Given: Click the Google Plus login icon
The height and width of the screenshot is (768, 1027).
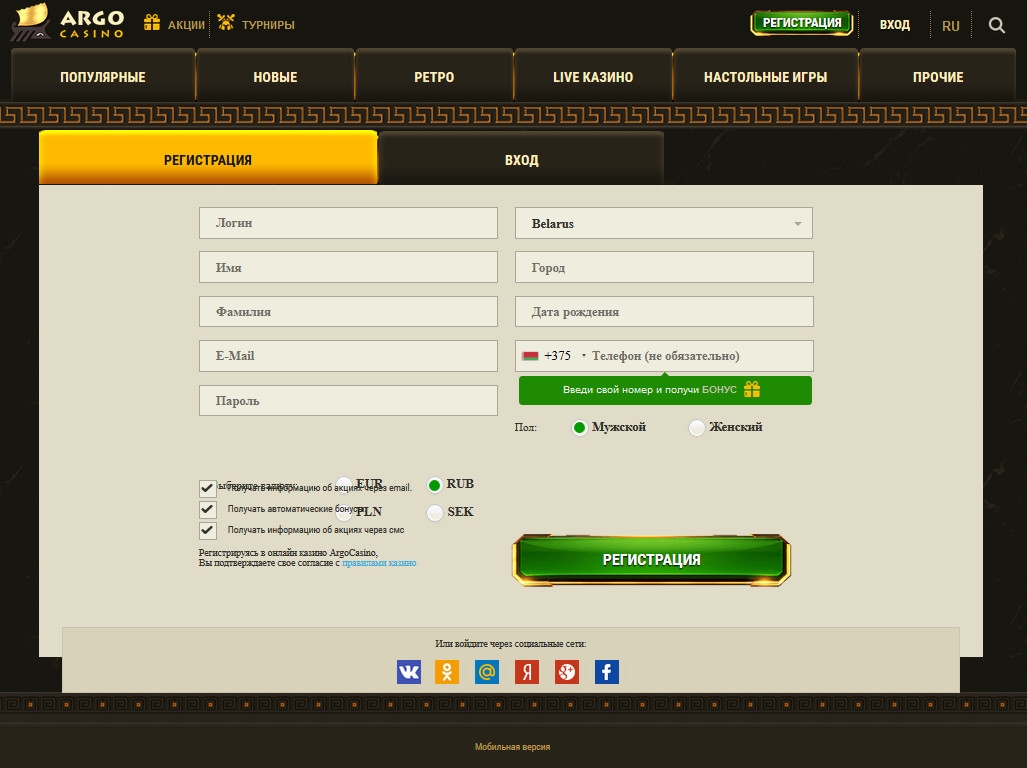Looking at the screenshot, I should coord(567,672).
